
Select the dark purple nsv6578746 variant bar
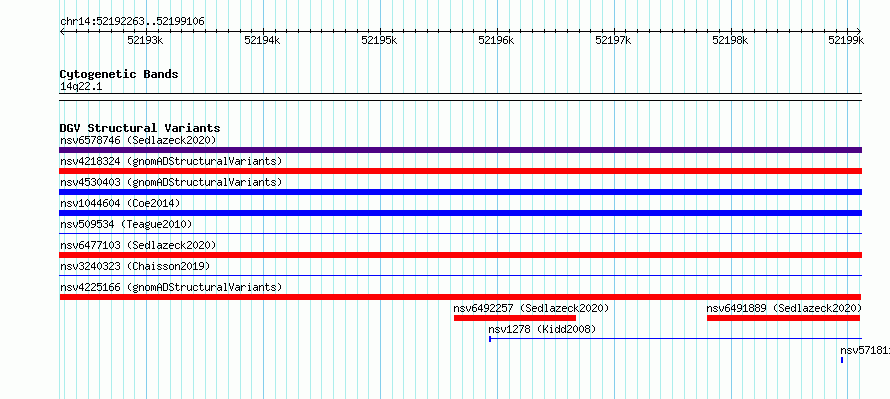pos(460,150)
